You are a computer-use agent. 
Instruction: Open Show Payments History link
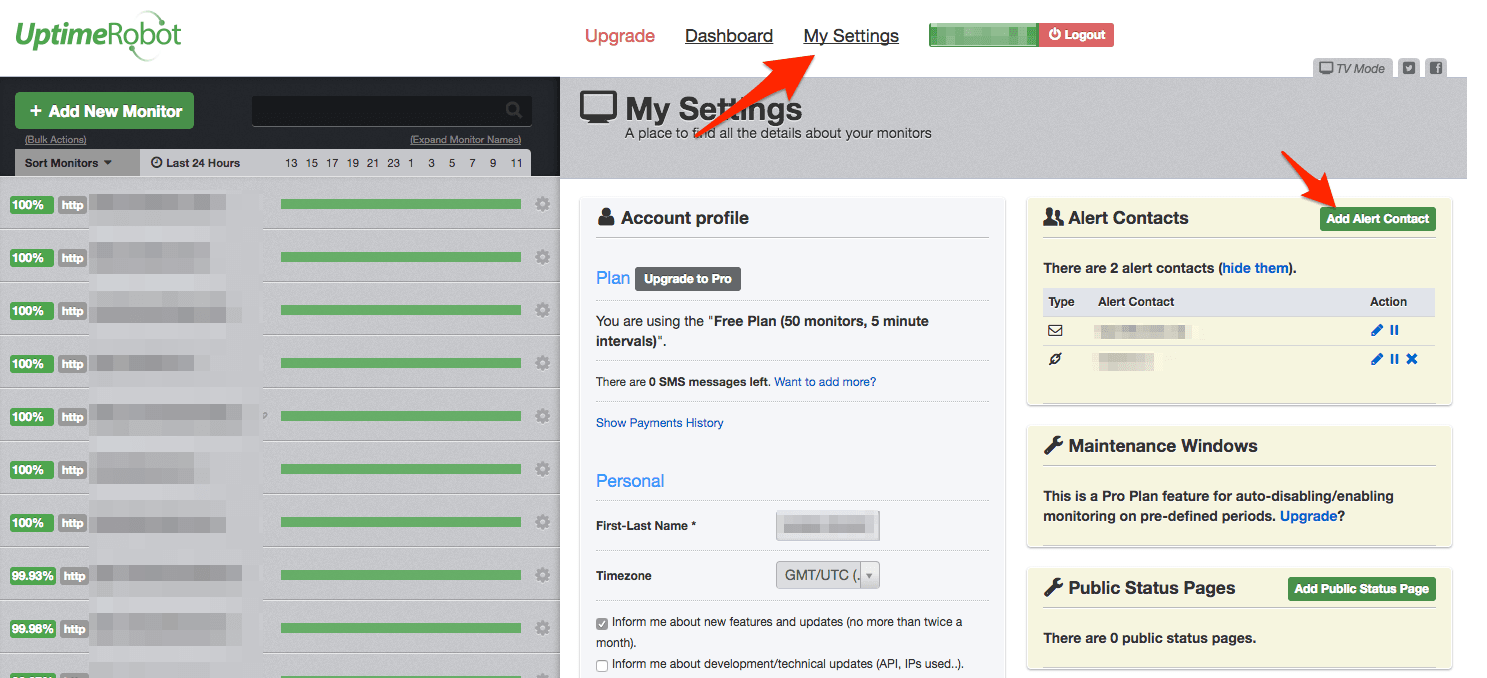pyautogui.click(x=660, y=423)
